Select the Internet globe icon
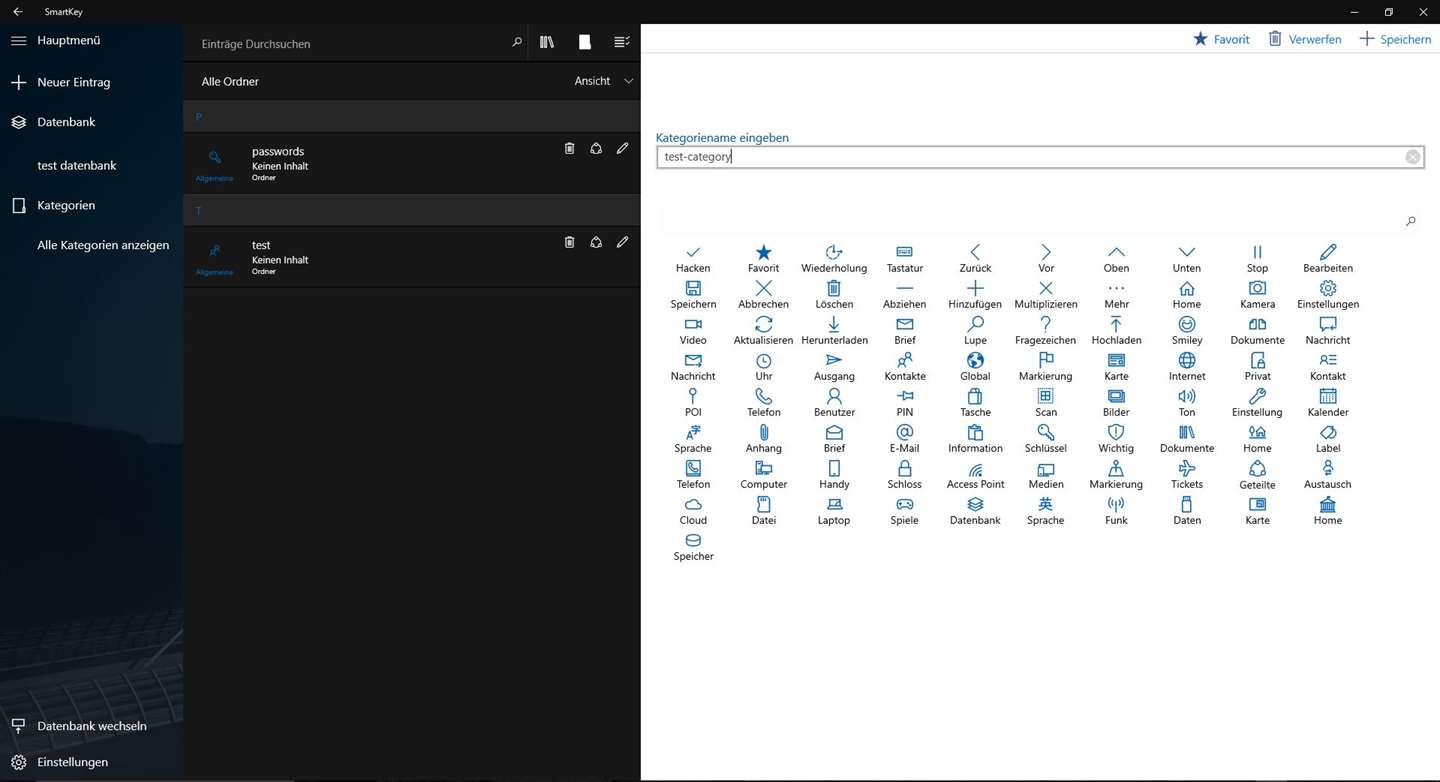 point(1187,366)
